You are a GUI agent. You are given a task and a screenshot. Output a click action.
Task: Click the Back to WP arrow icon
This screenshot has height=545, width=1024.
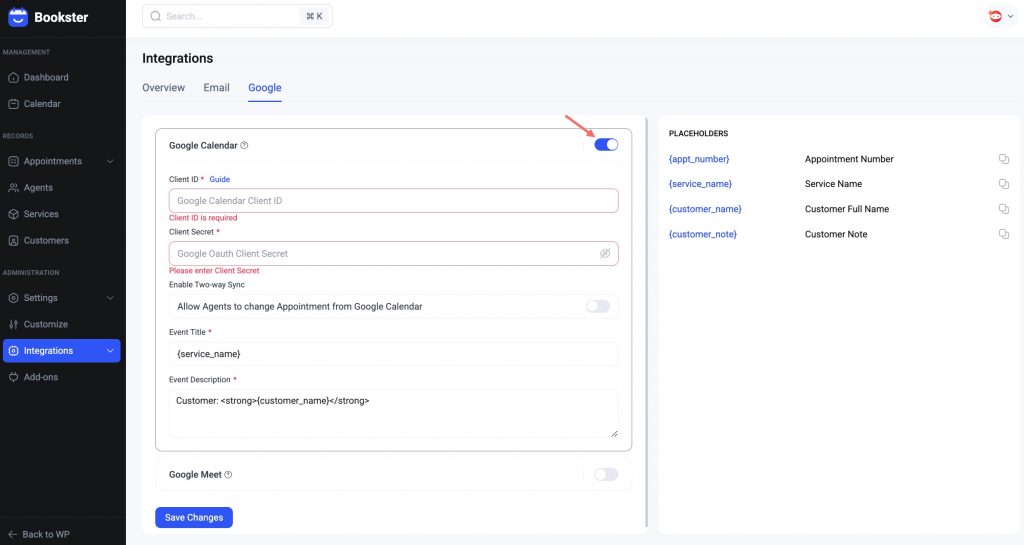(x=13, y=534)
